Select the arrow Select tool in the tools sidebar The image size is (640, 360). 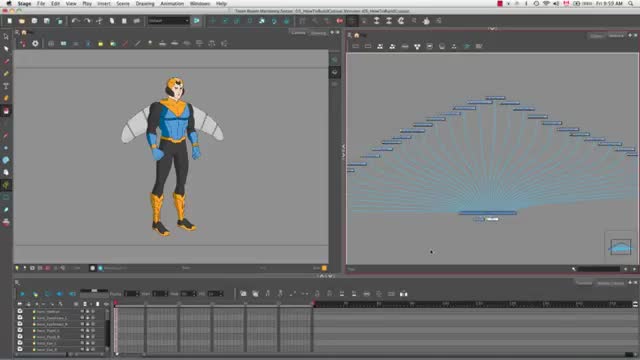[6, 36]
